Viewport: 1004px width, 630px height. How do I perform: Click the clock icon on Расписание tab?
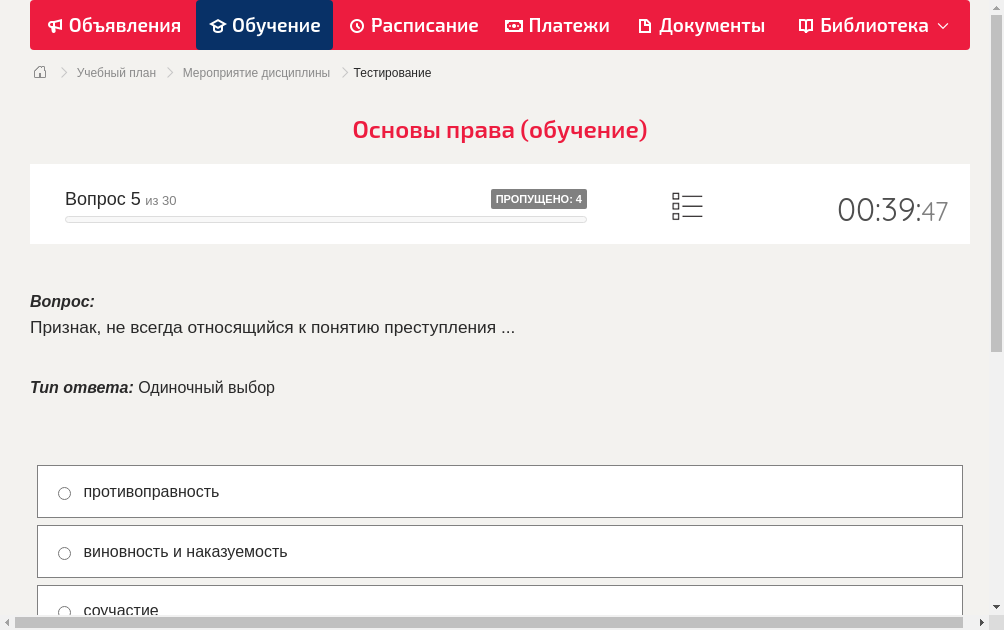(x=356, y=25)
